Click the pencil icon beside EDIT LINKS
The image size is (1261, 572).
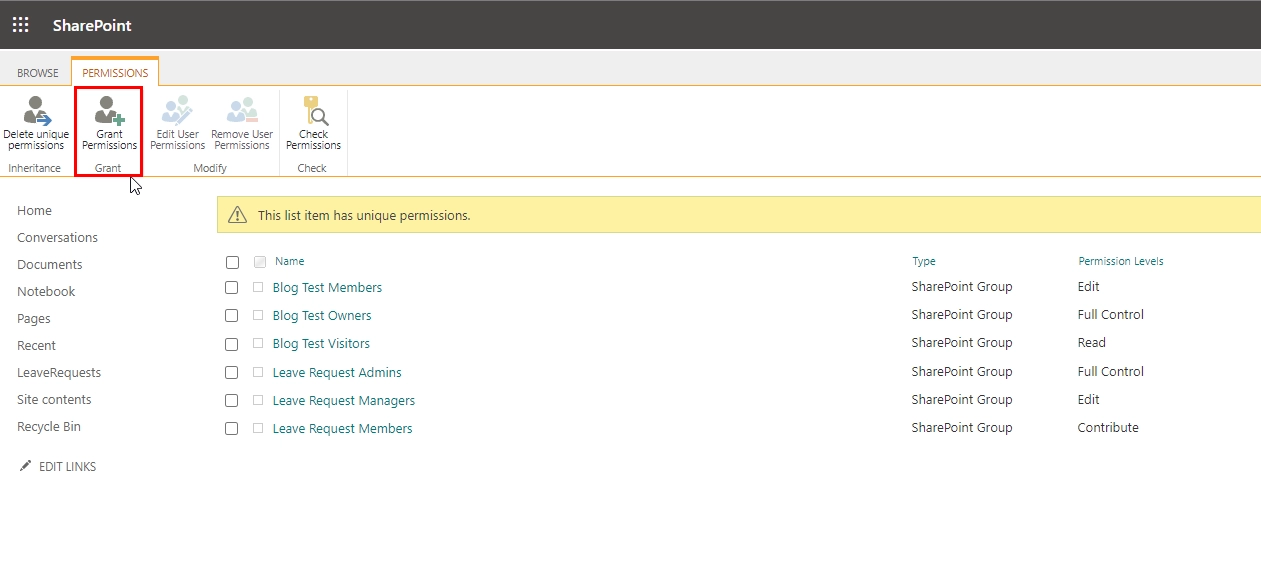(x=25, y=466)
